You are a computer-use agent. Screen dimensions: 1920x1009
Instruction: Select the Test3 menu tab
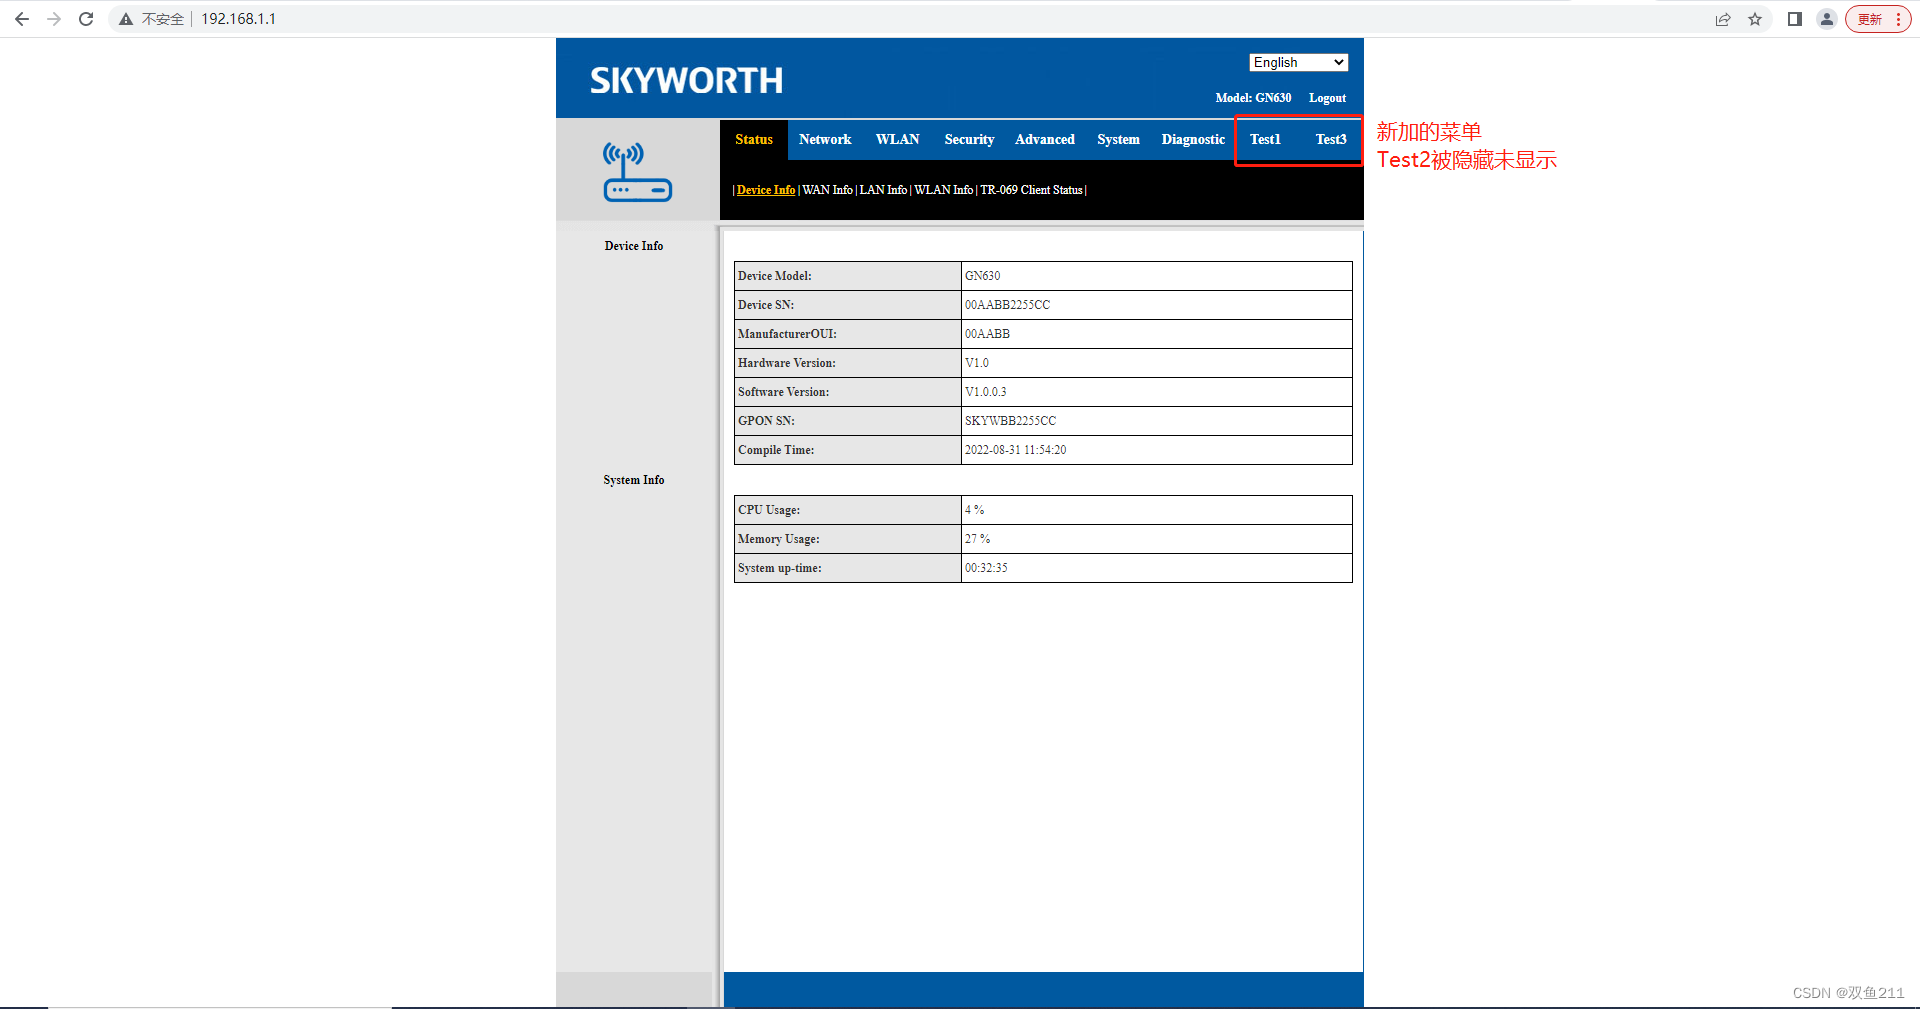pos(1331,139)
